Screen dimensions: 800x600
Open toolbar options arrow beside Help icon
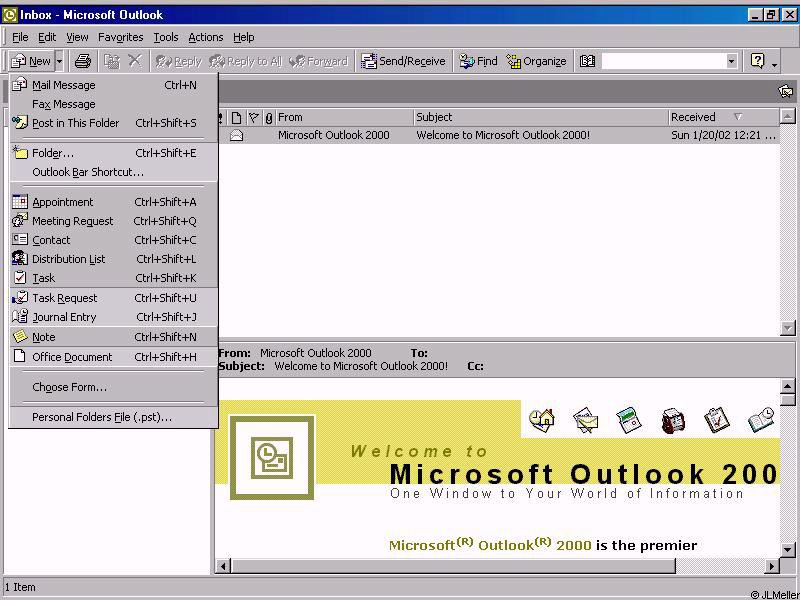tap(774, 63)
